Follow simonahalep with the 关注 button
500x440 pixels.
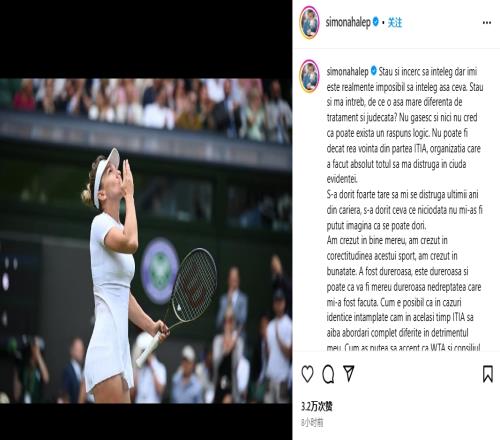pyautogui.click(x=395, y=23)
